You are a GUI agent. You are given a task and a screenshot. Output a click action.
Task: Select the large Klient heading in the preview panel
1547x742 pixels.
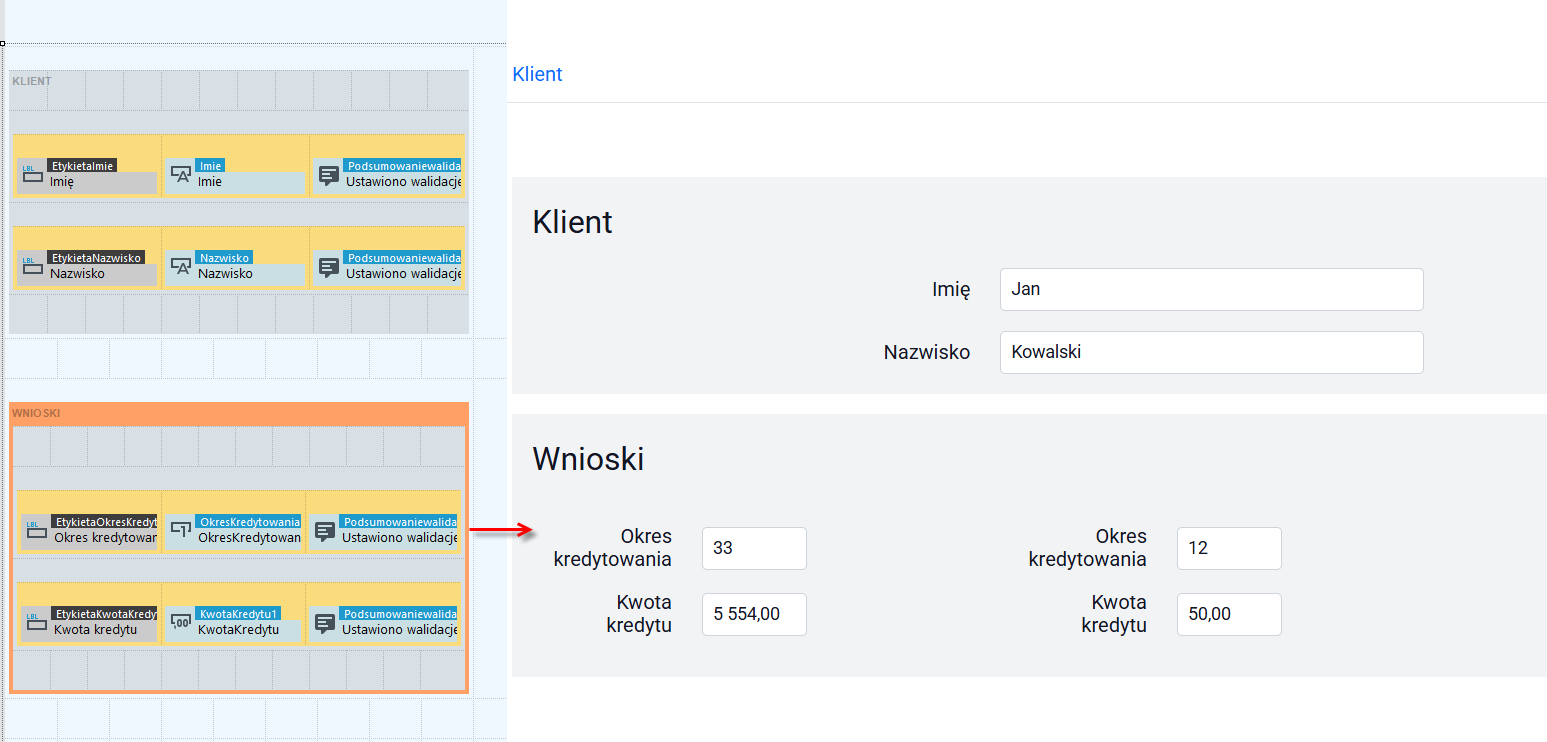pyautogui.click(x=572, y=221)
